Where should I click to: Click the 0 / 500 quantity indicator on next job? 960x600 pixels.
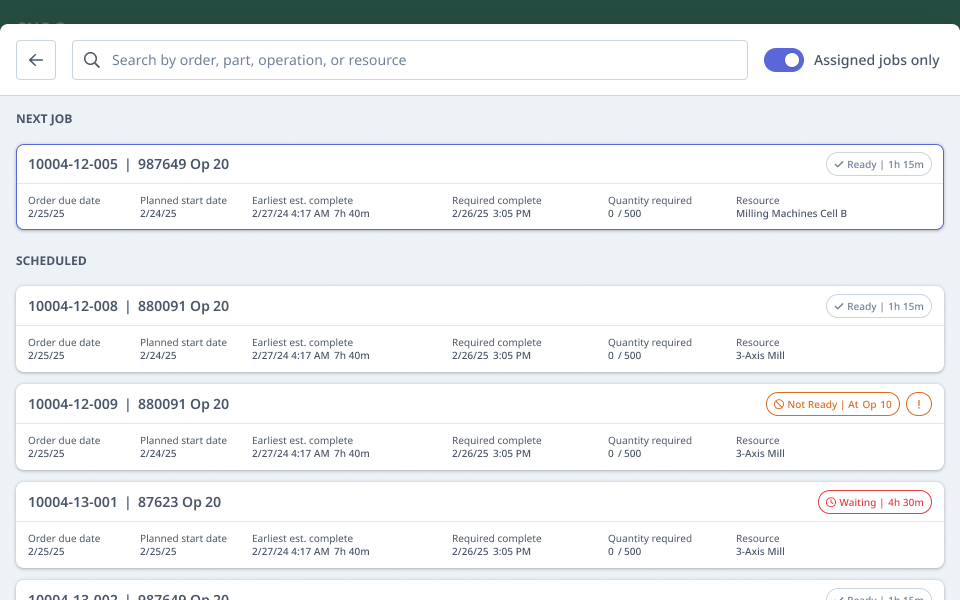coord(625,213)
